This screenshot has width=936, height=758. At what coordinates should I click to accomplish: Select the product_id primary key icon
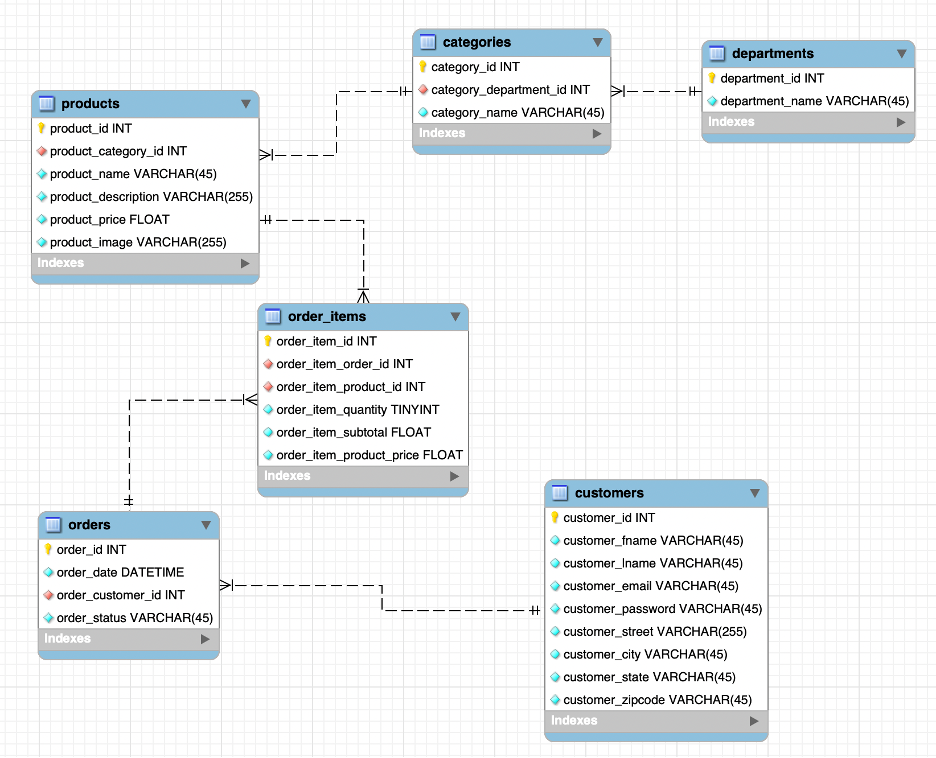pyautogui.click(x=41, y=128)
